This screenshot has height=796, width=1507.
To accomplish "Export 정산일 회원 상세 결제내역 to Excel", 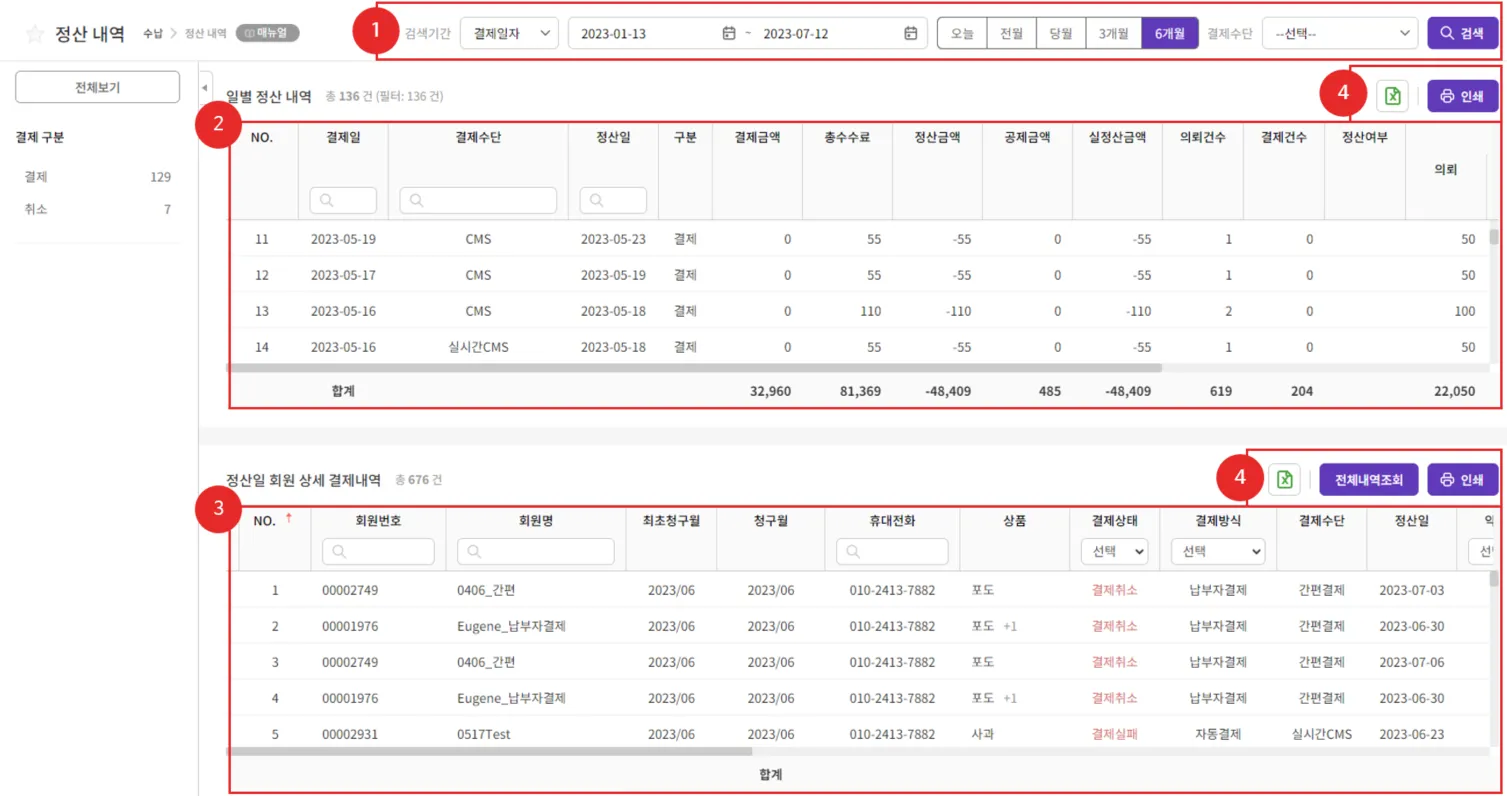I will [x=1284, y=479].
